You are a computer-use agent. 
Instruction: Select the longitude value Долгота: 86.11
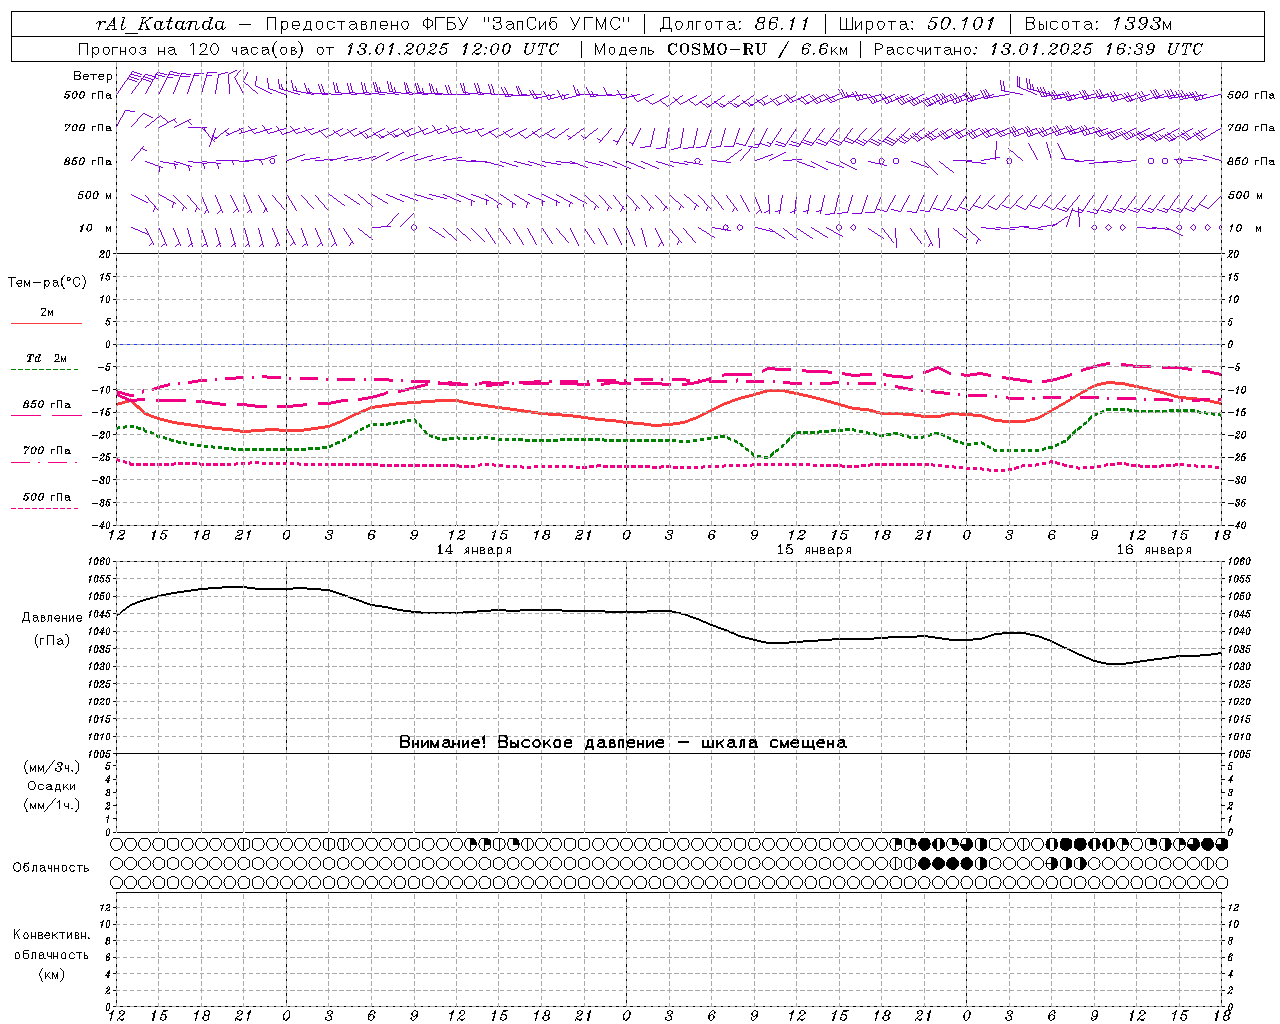pos(735,24)
